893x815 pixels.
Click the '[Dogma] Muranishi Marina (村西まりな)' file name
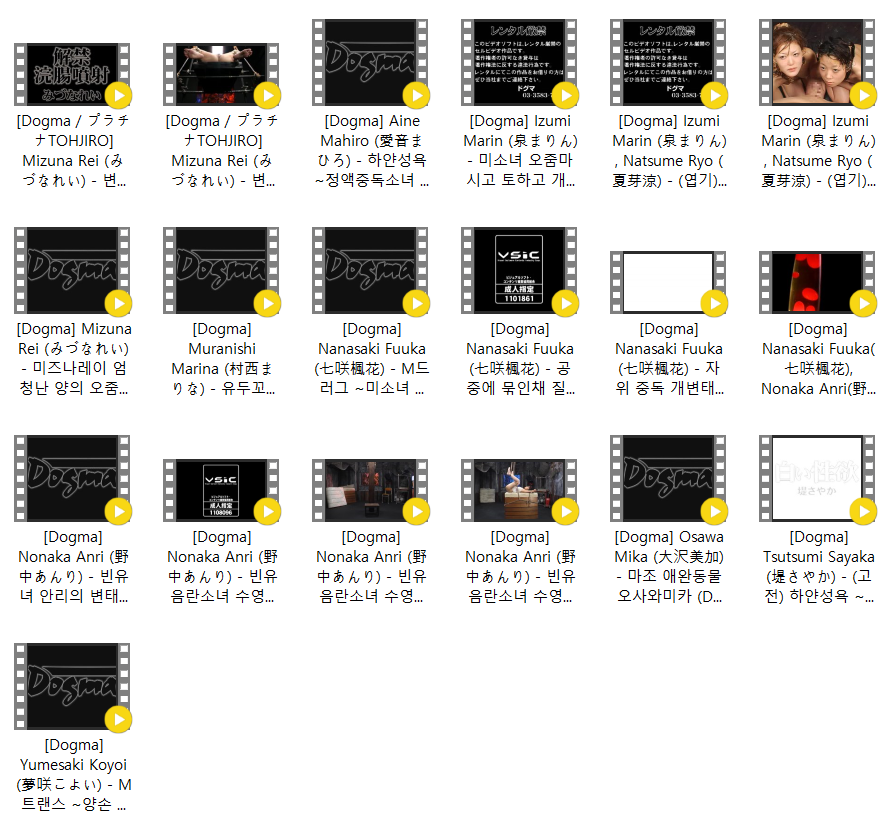click(x=222, y=359)
